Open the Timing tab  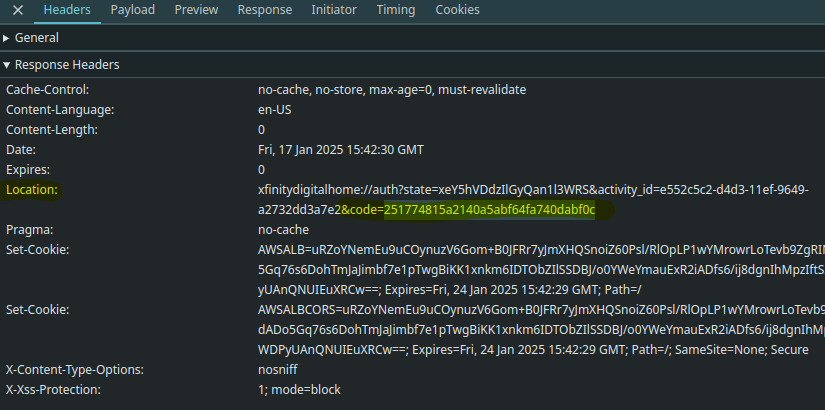point(396,10)
